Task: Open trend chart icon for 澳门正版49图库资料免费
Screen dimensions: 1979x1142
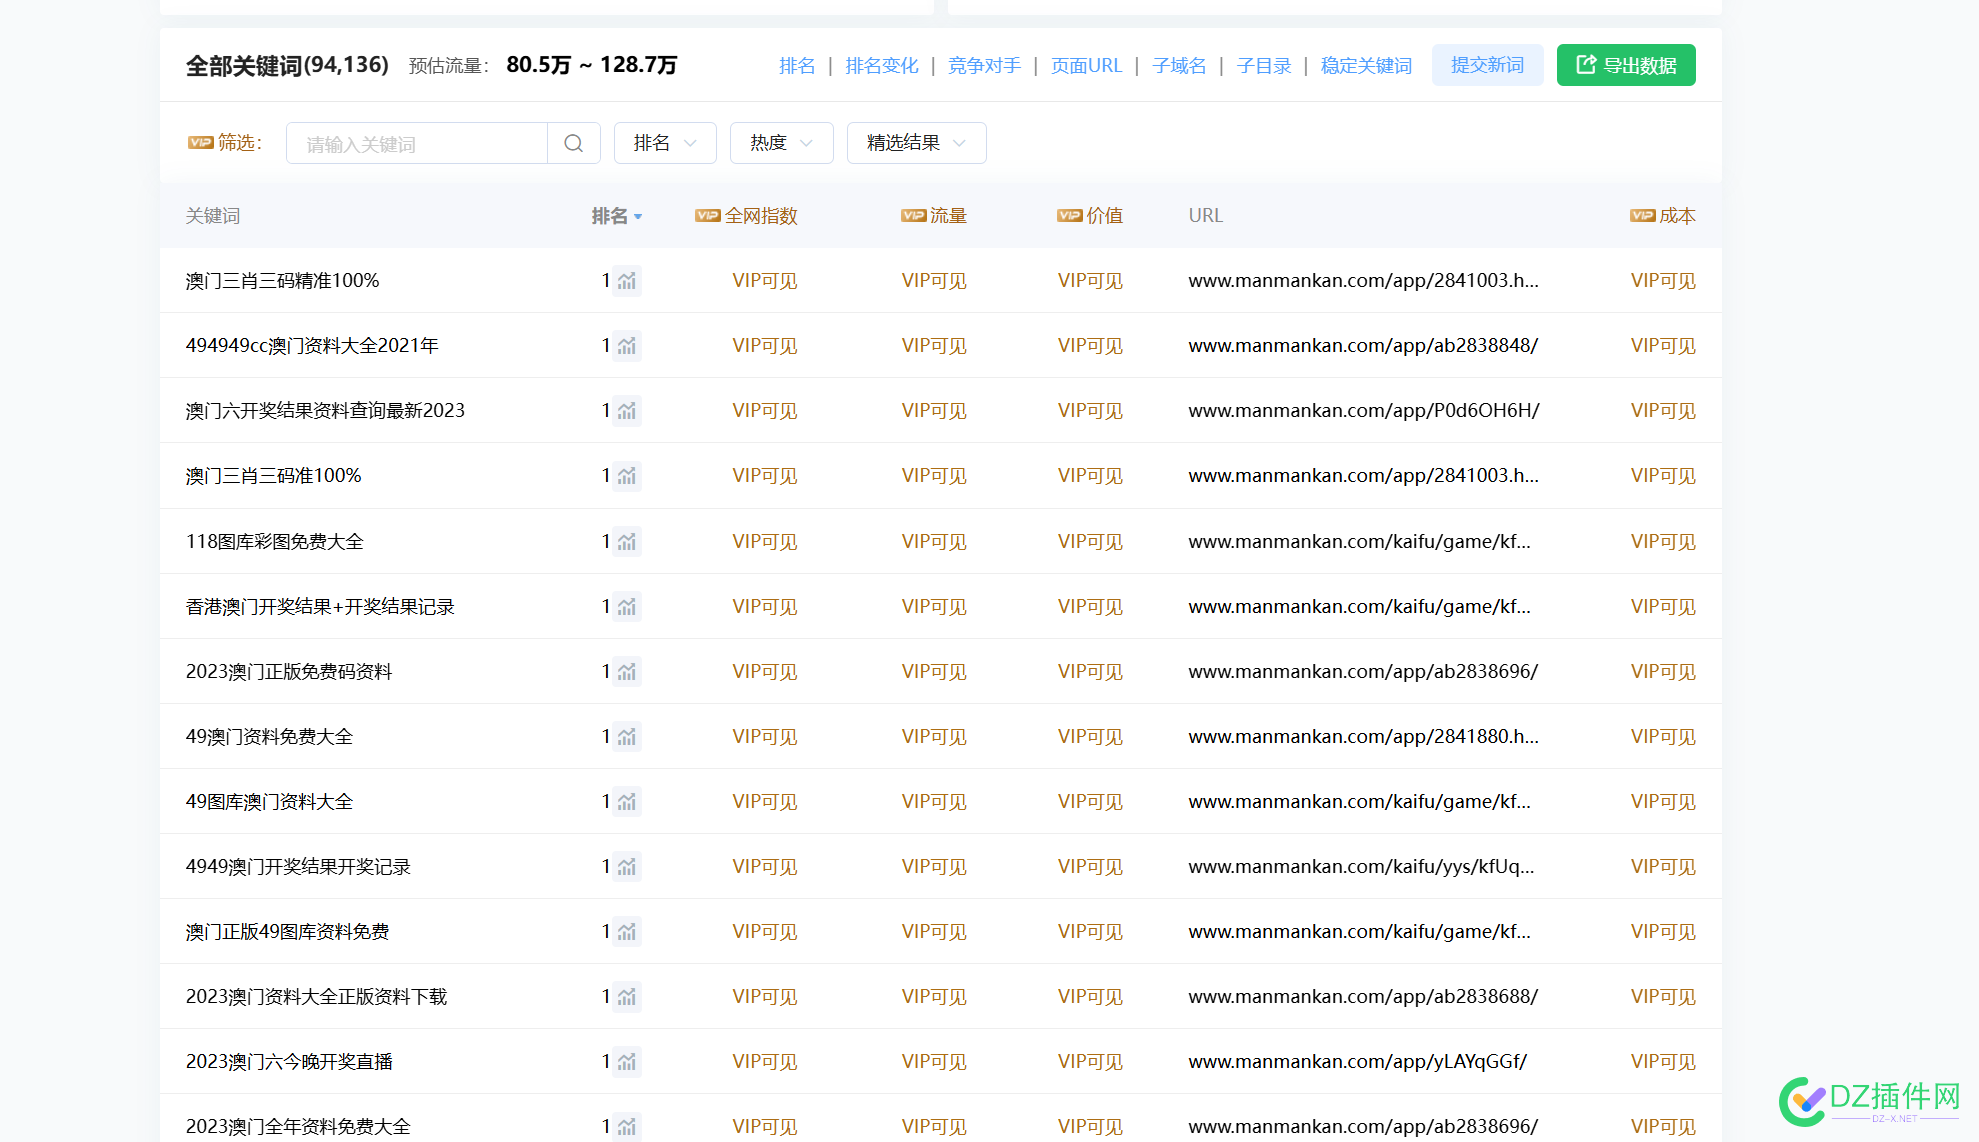Action: tap(627, 932)
